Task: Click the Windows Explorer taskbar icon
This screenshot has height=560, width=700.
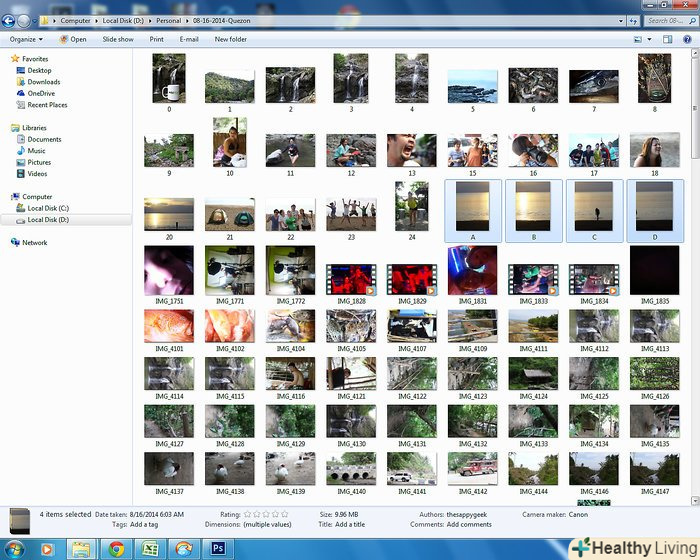Action: tap(81, 549)
